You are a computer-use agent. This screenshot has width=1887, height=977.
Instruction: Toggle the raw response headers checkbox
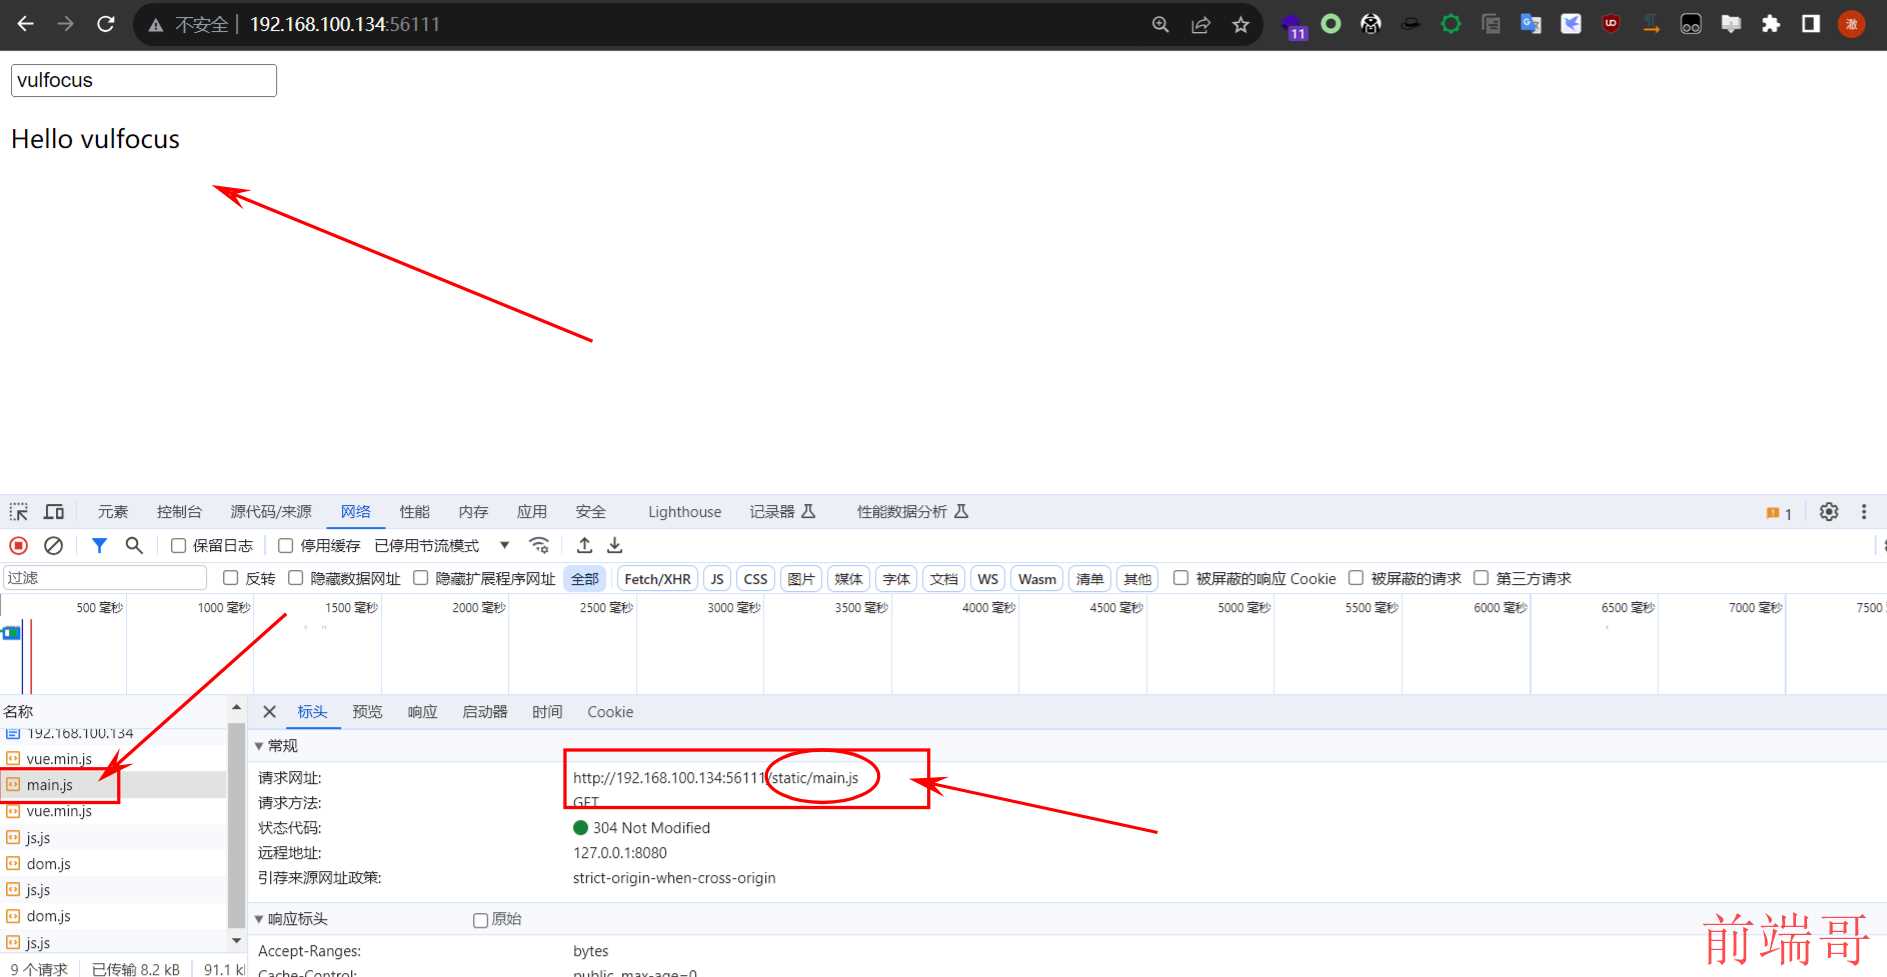tap(481, 920)
